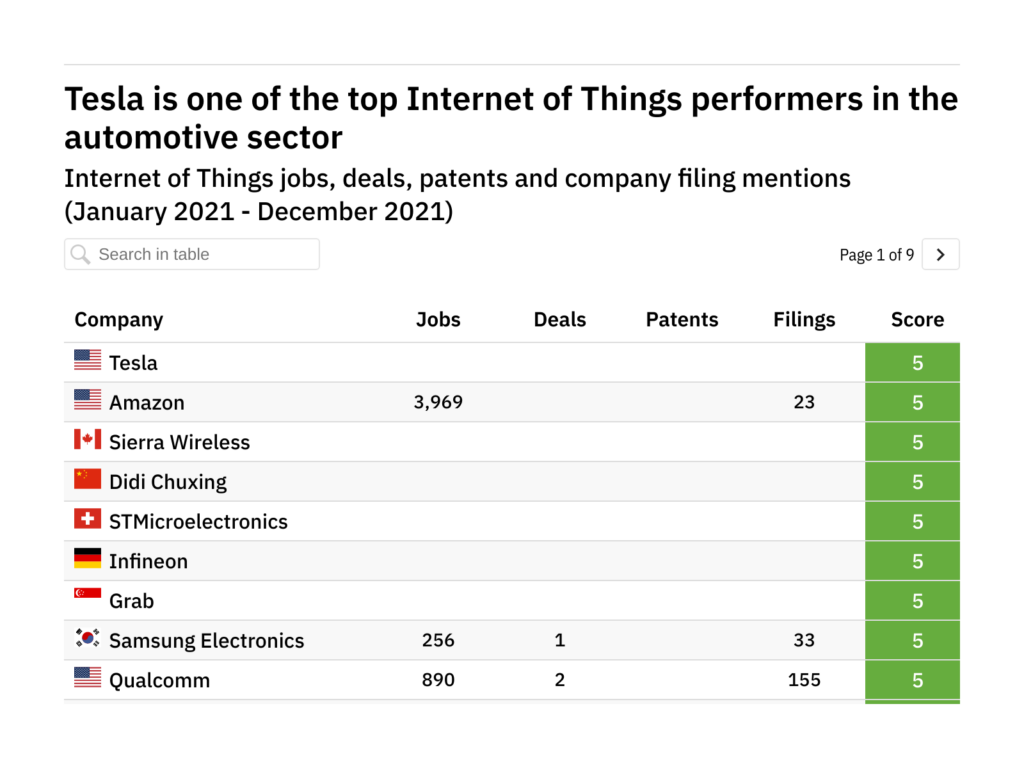This screenshot has width=1024, height=768.
Task: Click the Swiss flag beside STMicroelectronics
Action: click(x=88, y=519)
